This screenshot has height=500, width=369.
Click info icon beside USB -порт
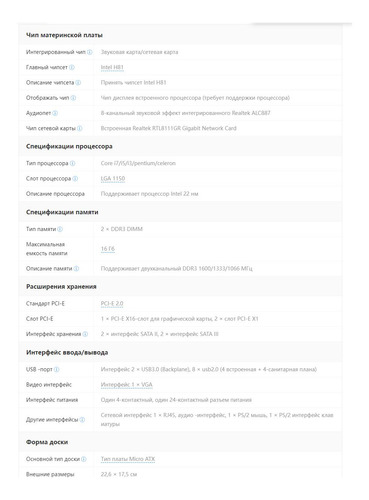click(x=57, y=369)
